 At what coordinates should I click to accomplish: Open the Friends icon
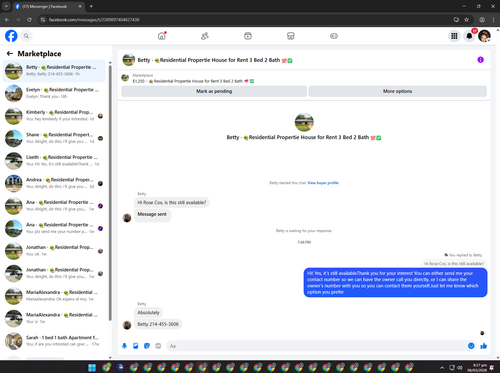pos(205,36)
